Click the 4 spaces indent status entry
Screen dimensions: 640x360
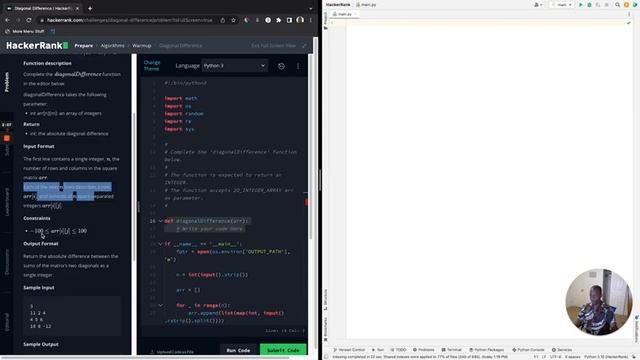(572, 357)
